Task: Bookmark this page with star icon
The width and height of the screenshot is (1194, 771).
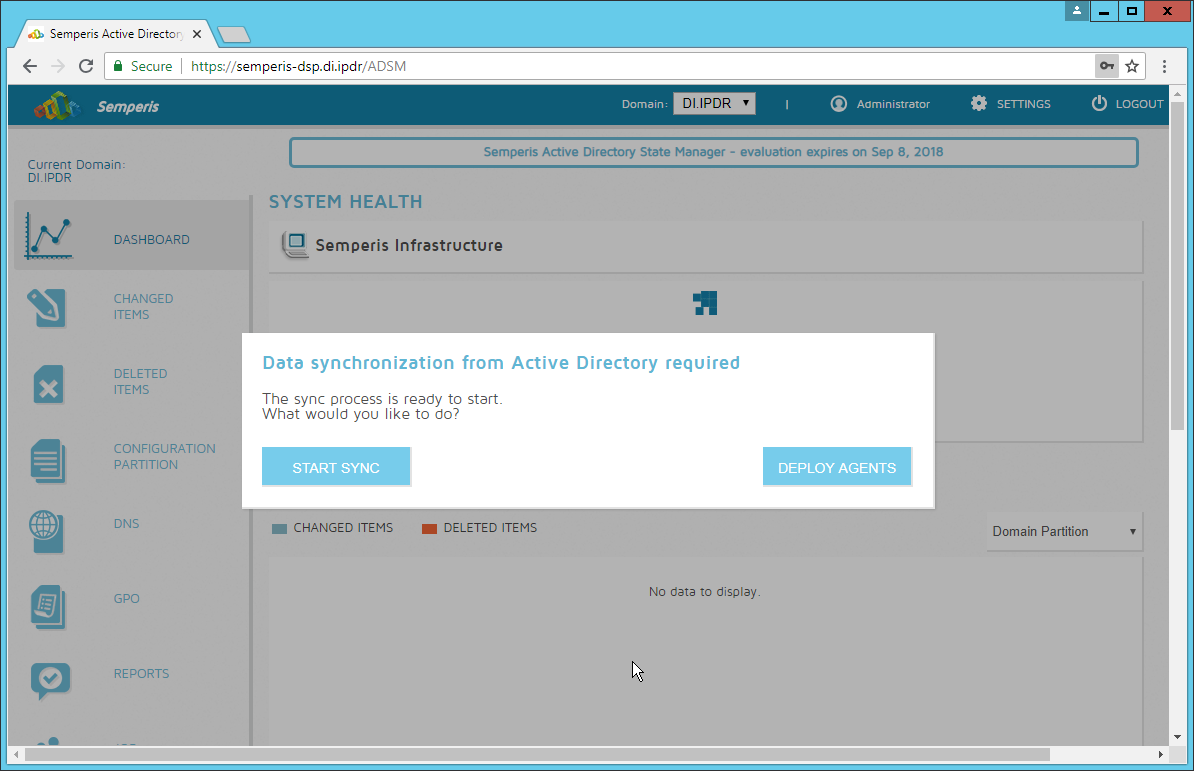Action: click(1132, 66)
